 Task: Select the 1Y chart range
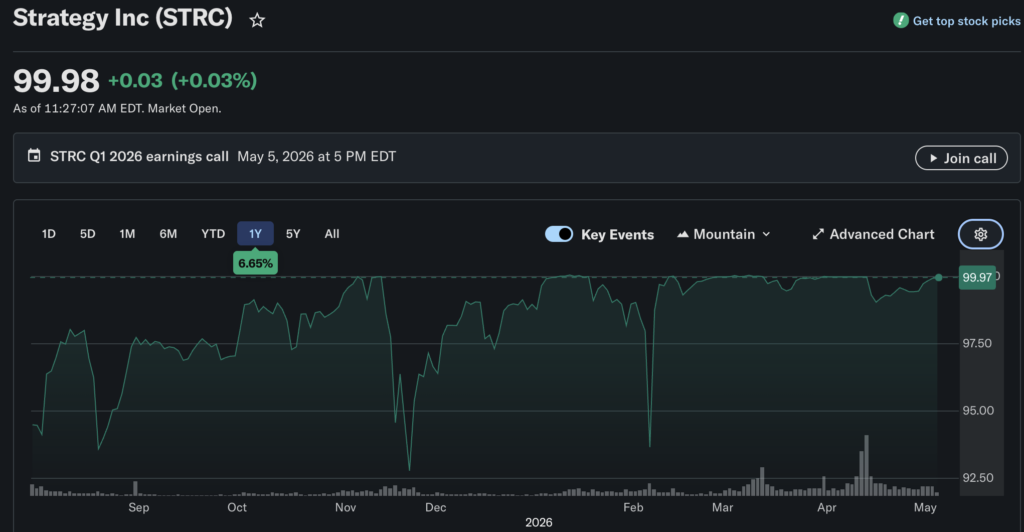(255, 234)
